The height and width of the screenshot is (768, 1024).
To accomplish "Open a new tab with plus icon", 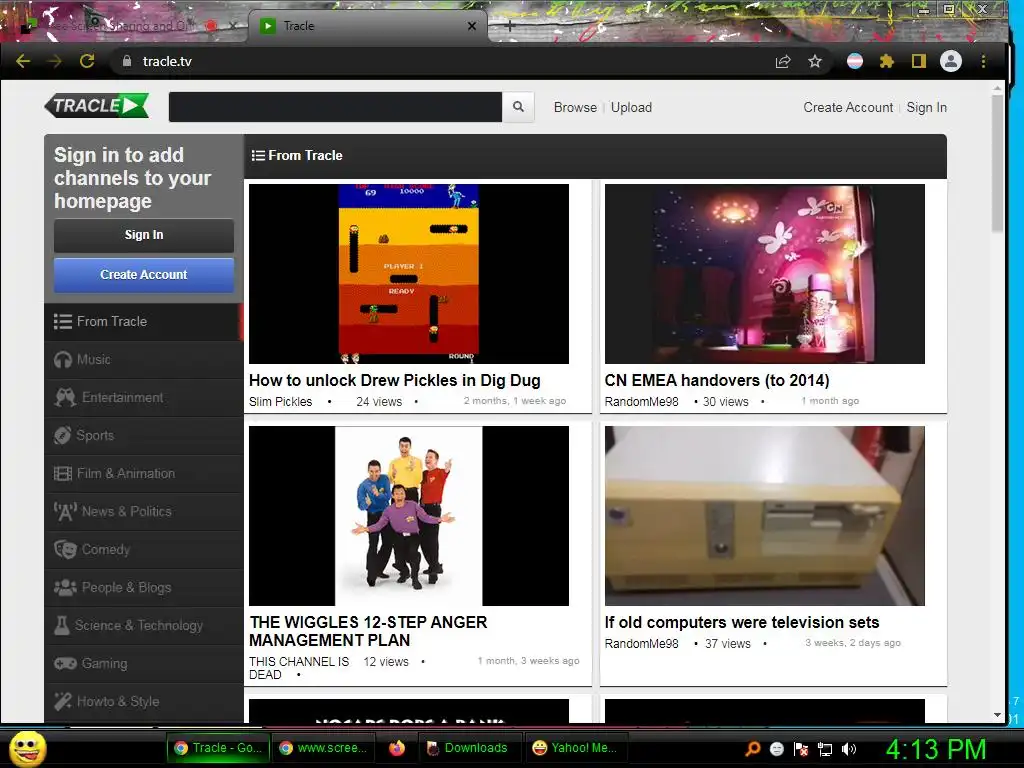I will (x=510, y=26).
